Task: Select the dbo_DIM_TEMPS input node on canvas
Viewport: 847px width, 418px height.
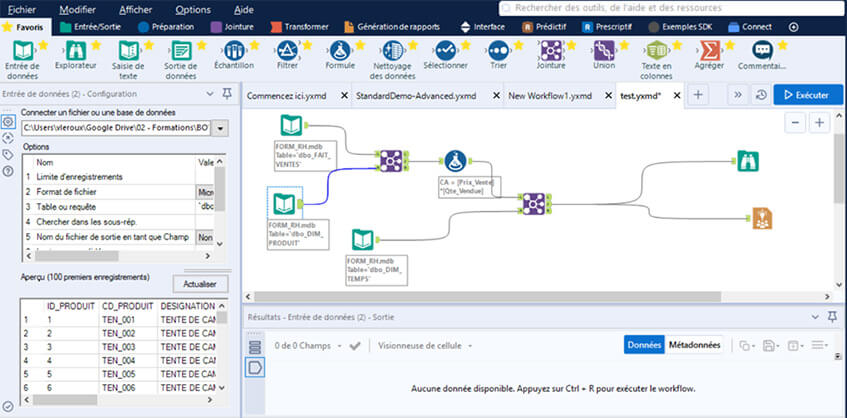Action: click(363, 240)
